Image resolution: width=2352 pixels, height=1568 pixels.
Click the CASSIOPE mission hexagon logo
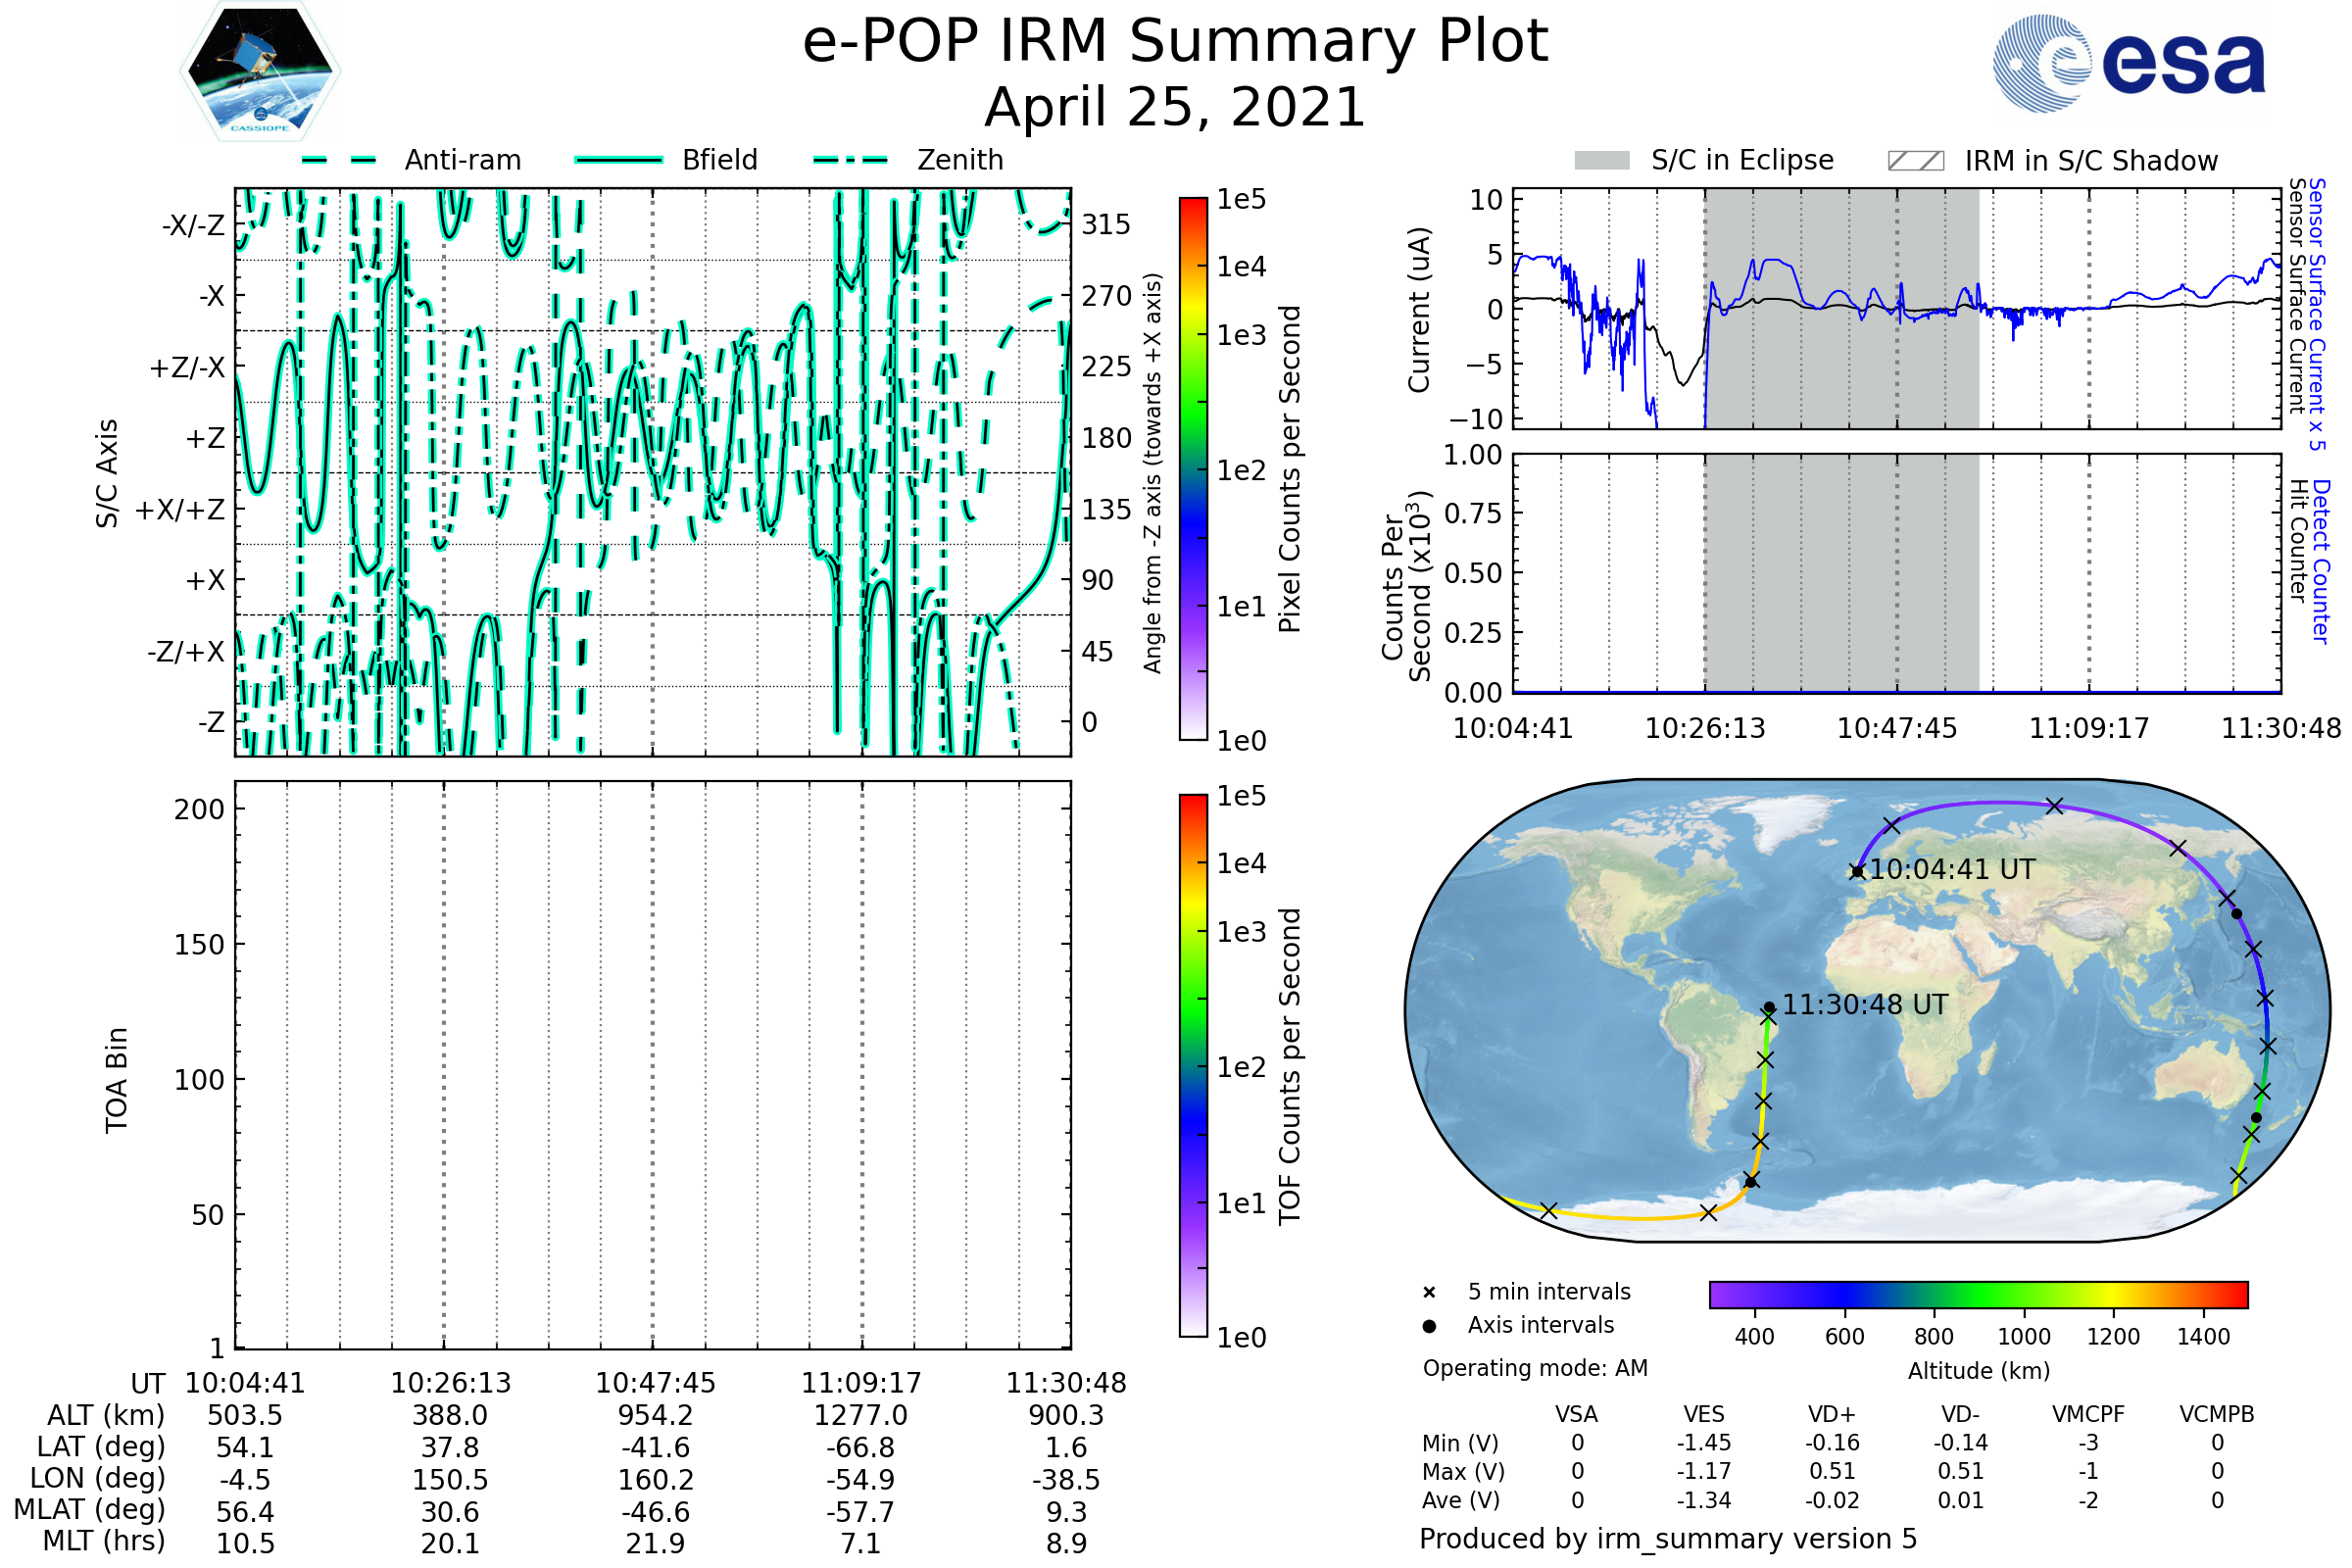[x=260, y=72]
